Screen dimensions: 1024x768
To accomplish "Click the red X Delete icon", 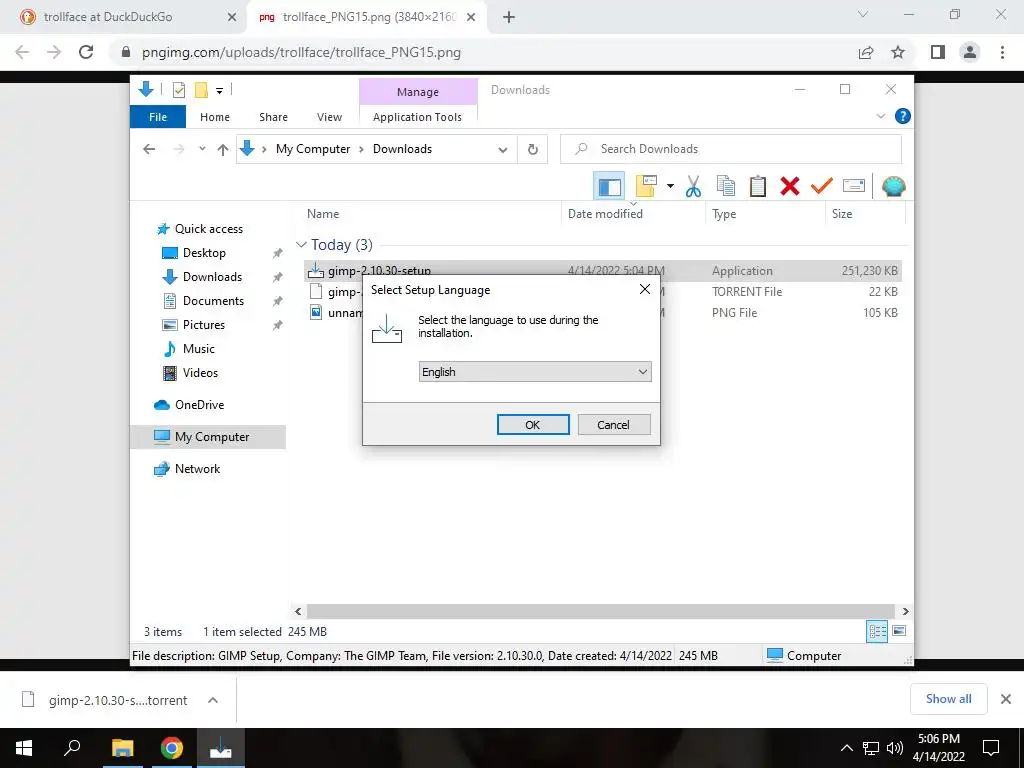I will (790, 186).
